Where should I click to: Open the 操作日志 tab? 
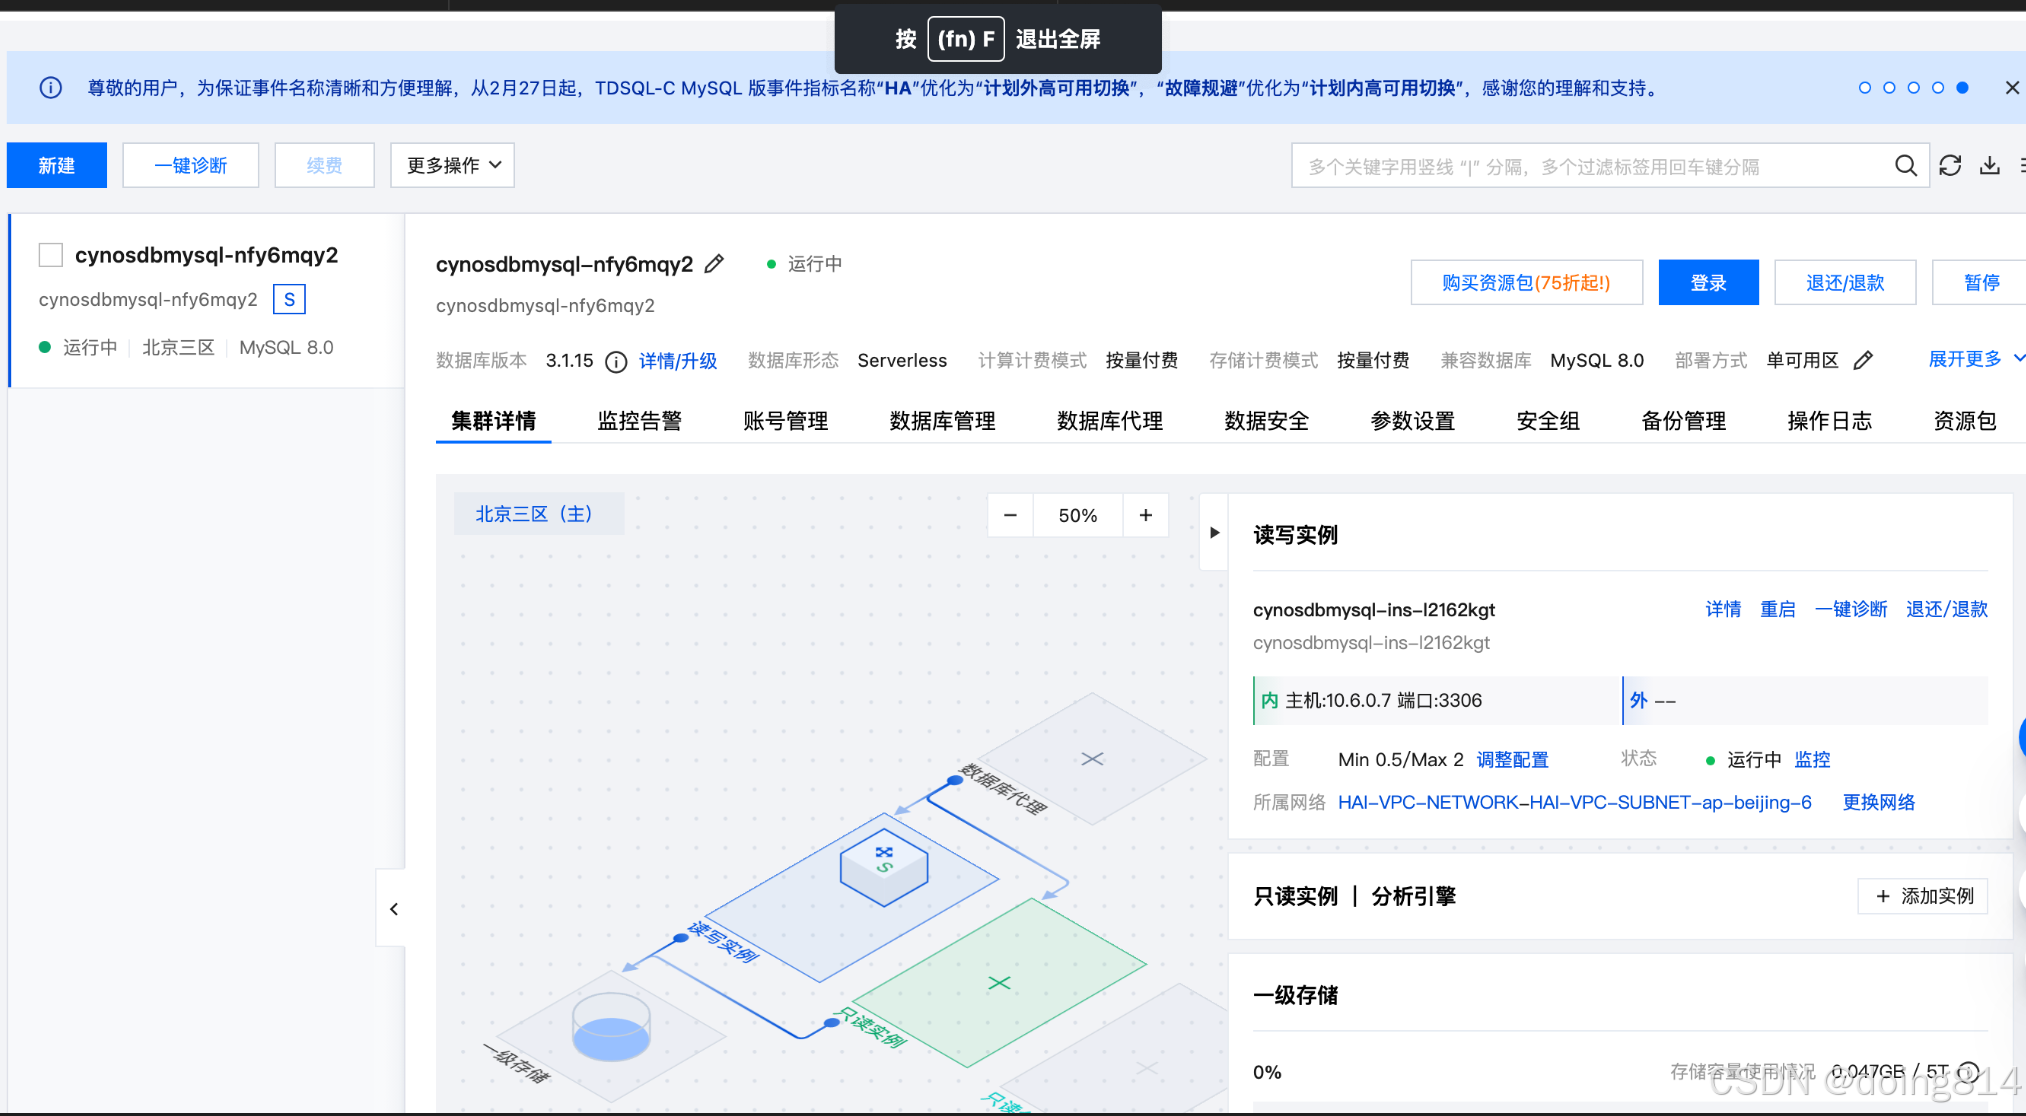(x=1830, y=421)
